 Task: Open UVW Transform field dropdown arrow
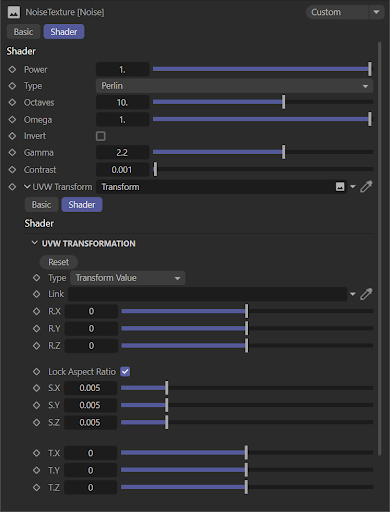(x=353, y=187)
